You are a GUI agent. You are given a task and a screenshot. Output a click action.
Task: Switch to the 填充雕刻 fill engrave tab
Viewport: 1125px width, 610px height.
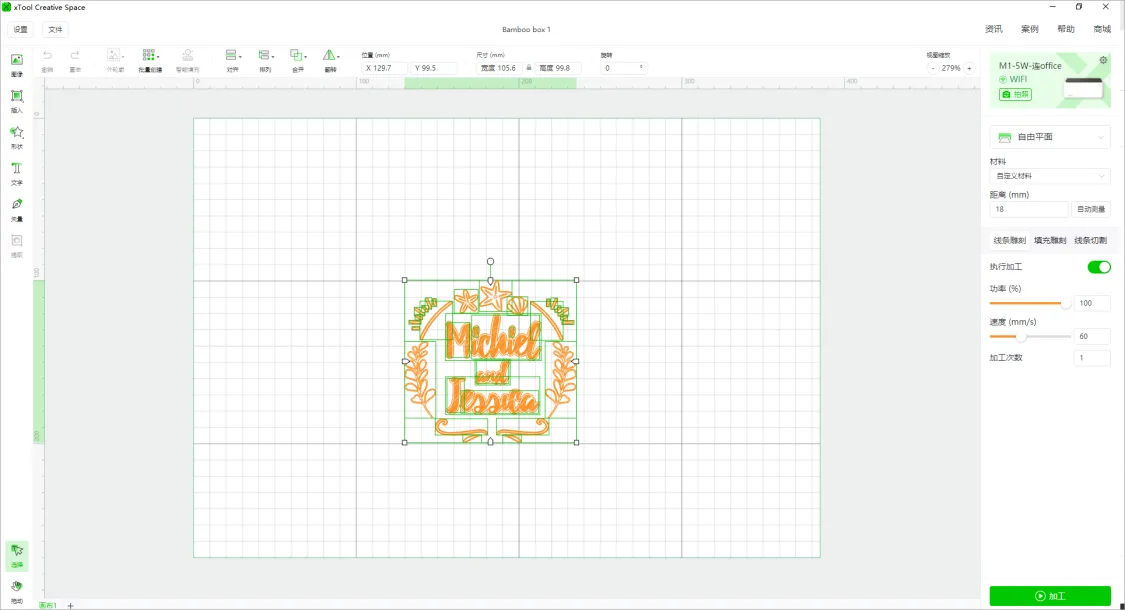[1050, 240]
